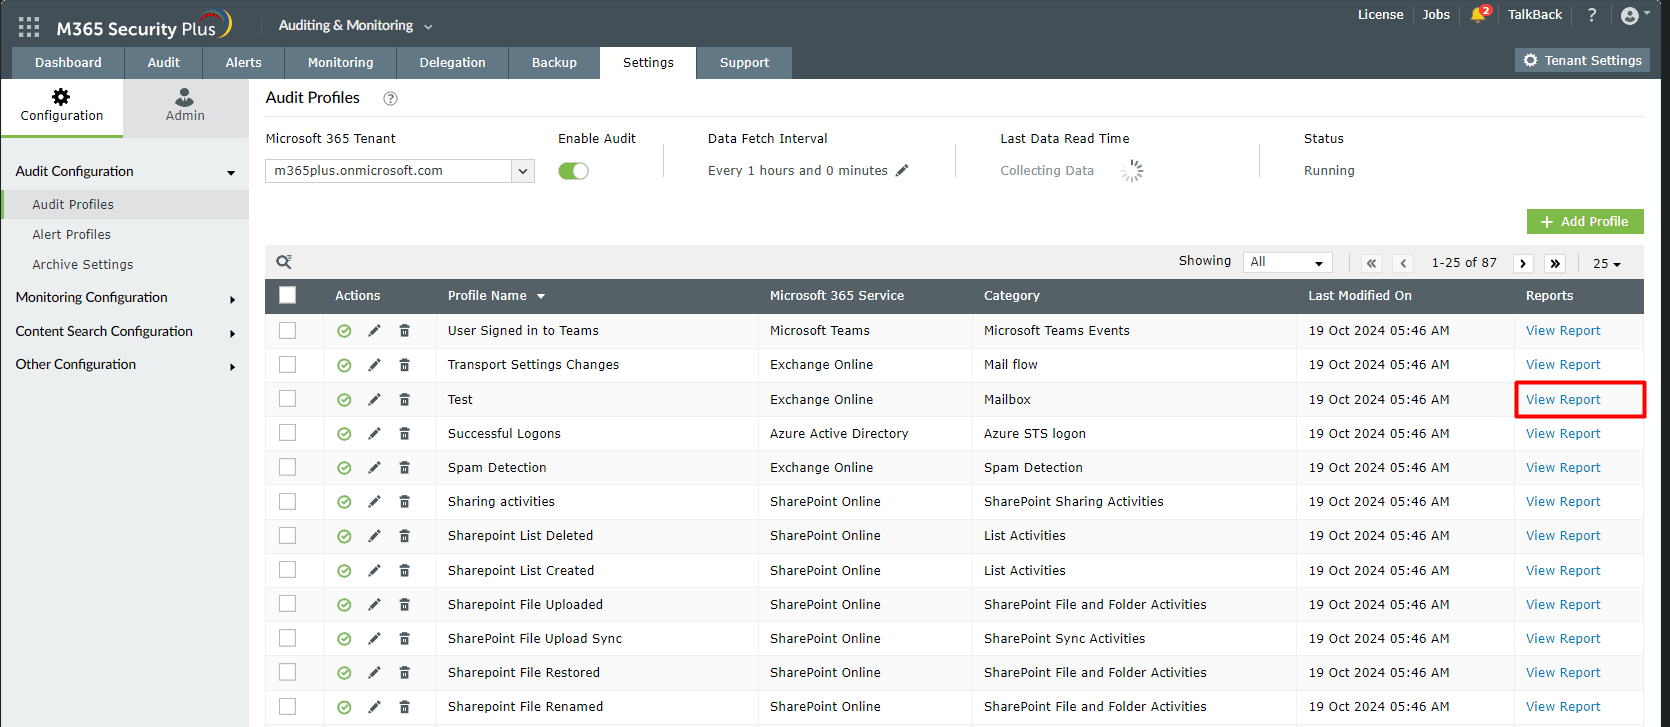This screenshot has width=1670, height=727.
Task: Check the Sharepoint List Deleted row
Action: [288, 535]
